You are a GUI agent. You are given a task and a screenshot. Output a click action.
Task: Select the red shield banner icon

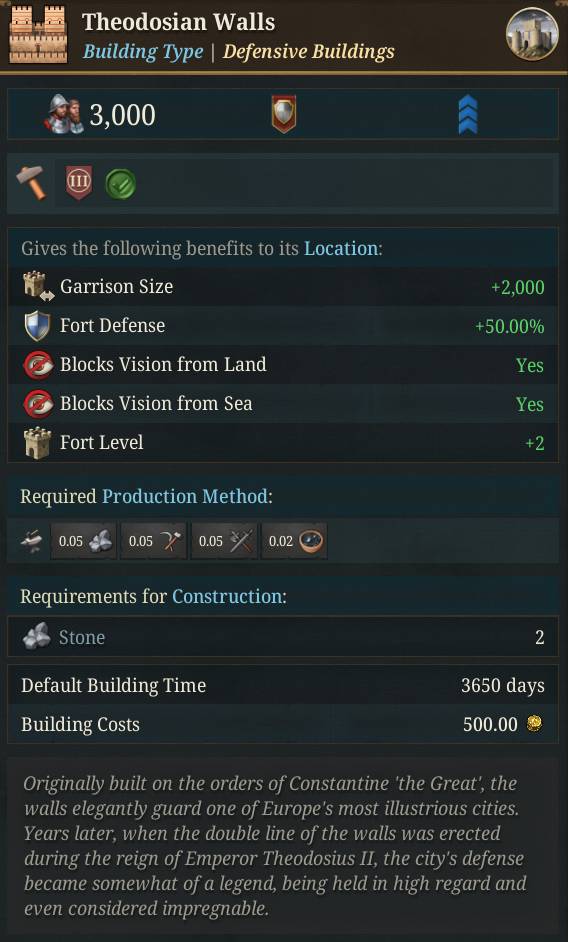point(284,114)
